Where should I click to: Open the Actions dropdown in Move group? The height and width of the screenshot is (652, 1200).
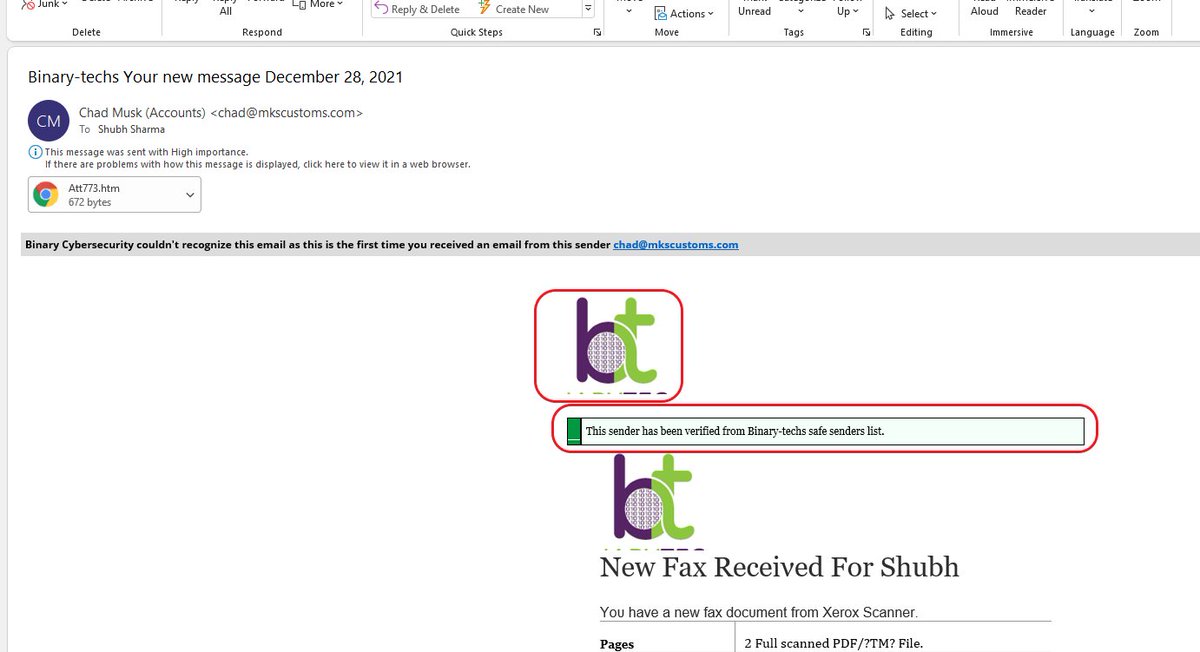click(684, 14)
